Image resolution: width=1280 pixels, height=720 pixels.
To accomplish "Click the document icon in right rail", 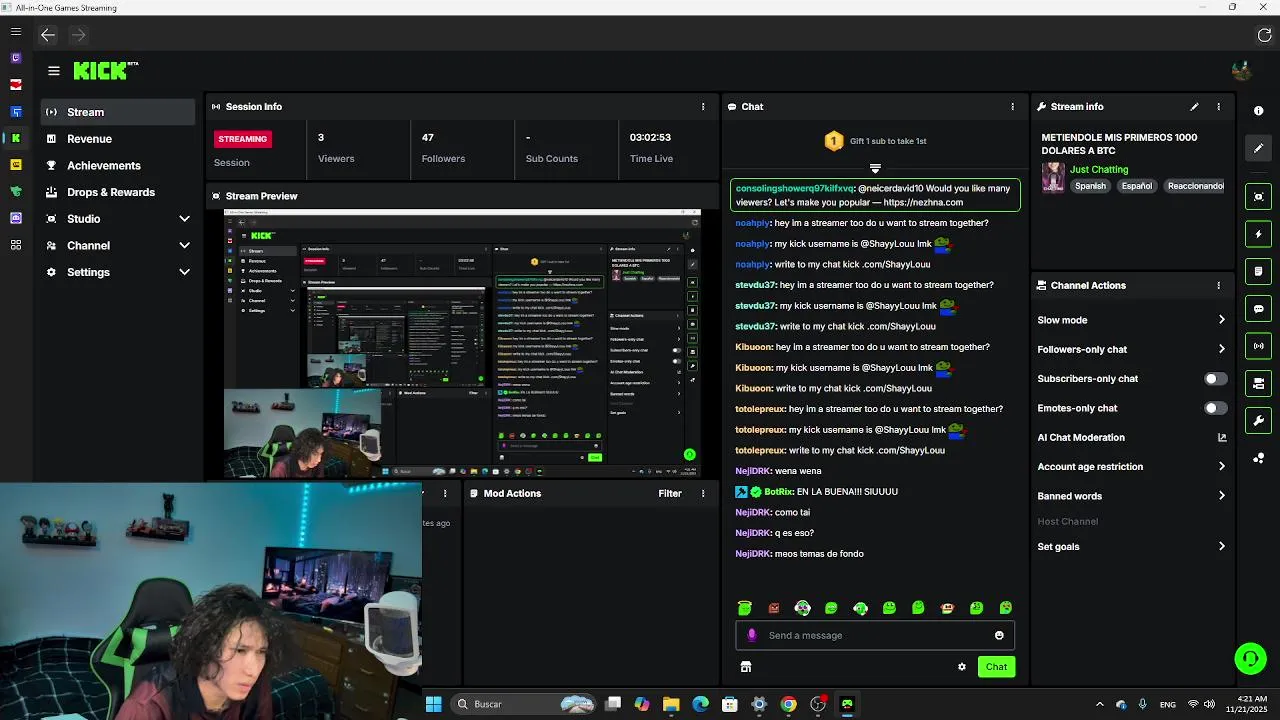I will coord(1259,271).
